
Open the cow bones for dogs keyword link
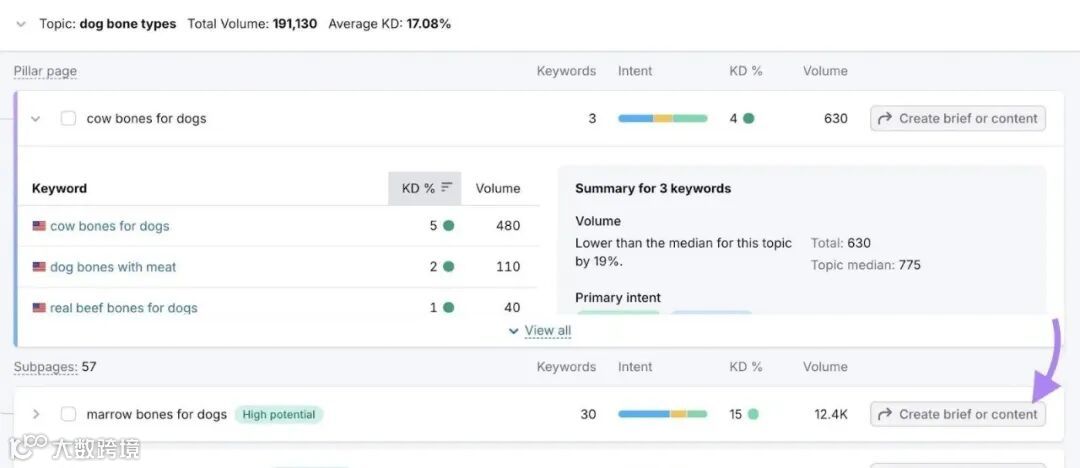pos(110,226)
